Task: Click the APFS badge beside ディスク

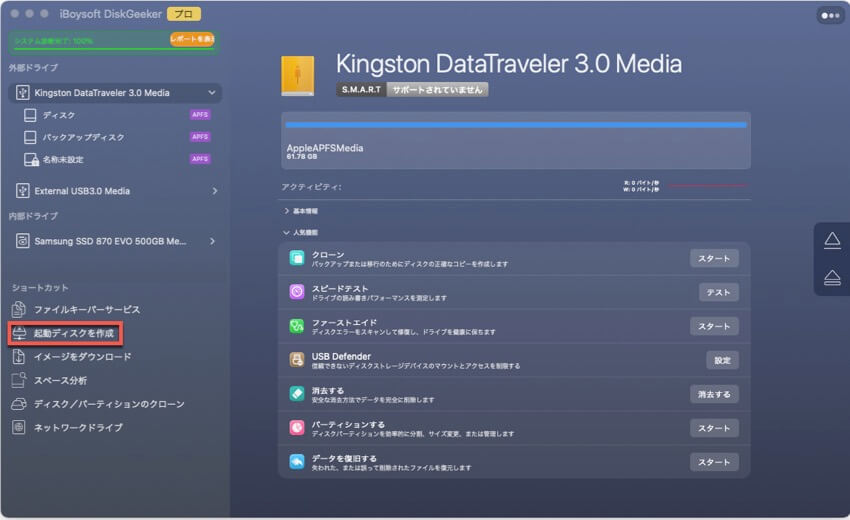Action: [x=200, y=115]
